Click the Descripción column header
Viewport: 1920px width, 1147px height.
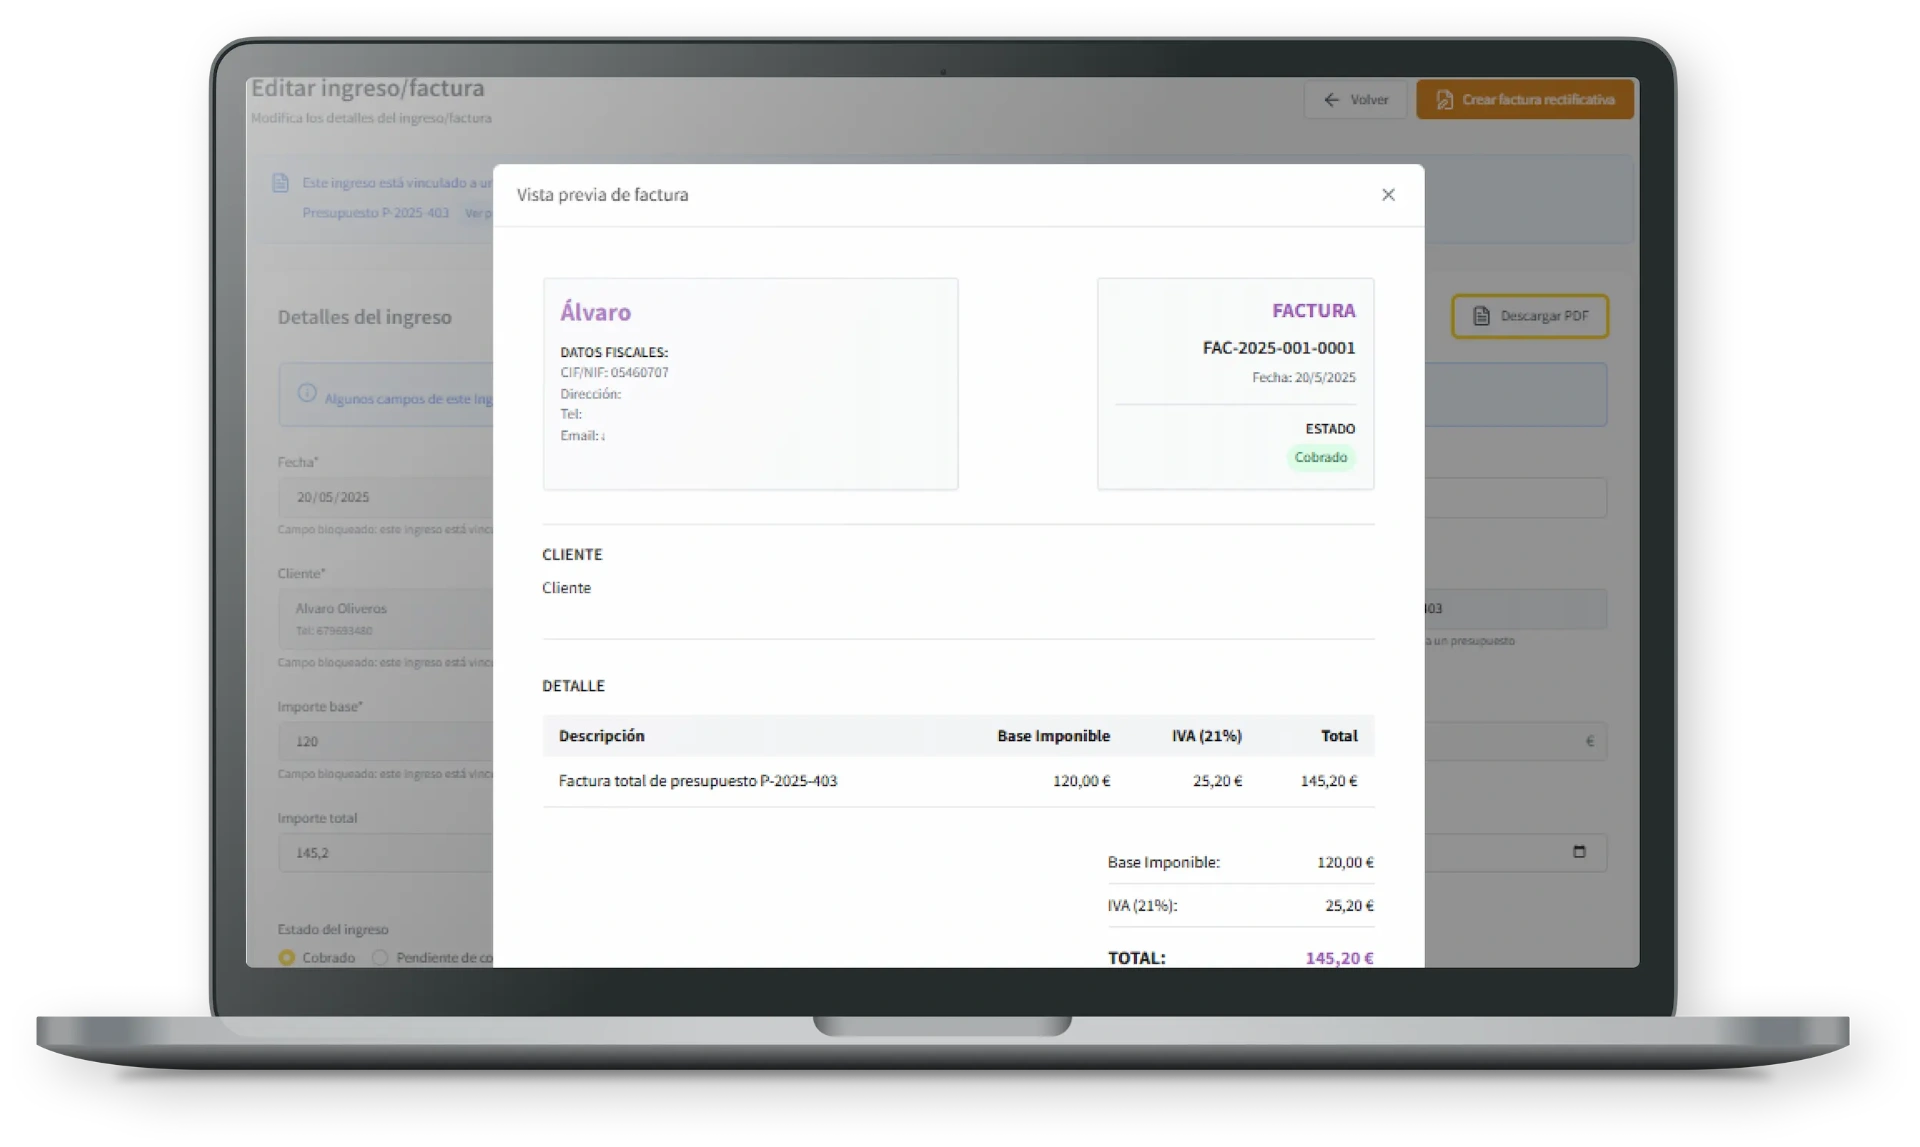[602, 736]
